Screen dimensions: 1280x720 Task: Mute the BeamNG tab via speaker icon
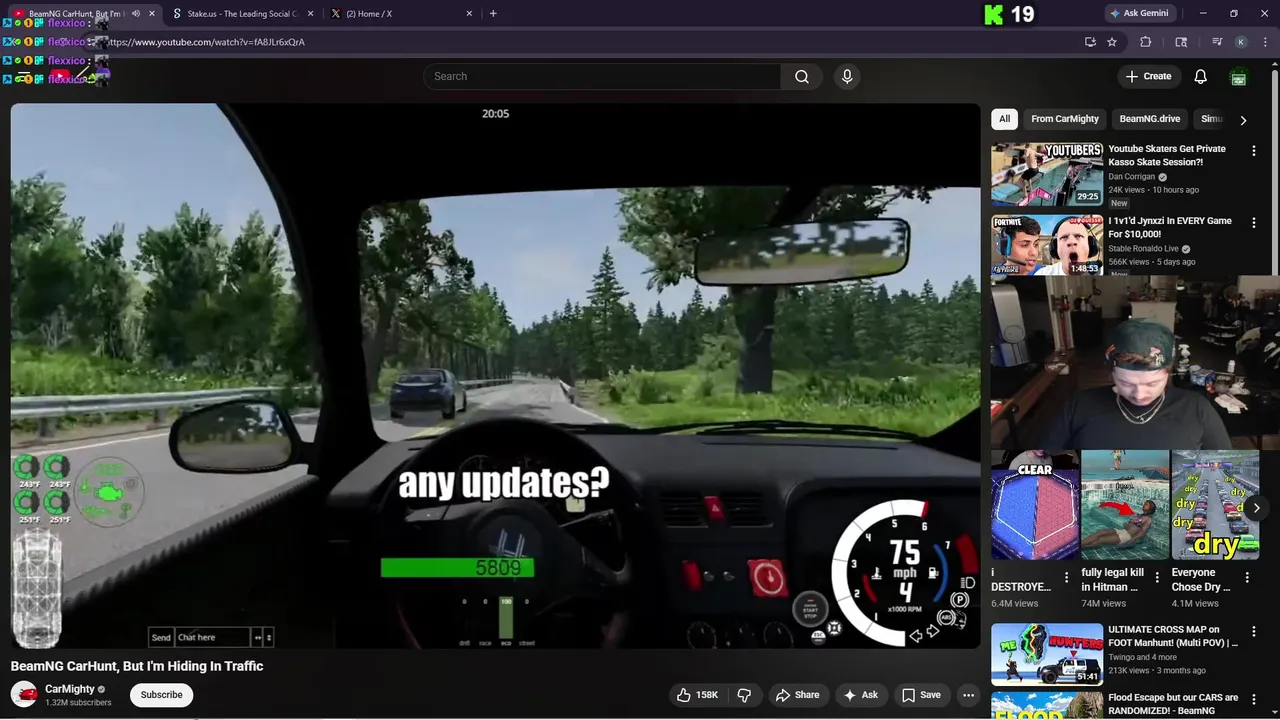tap(136, 14)
